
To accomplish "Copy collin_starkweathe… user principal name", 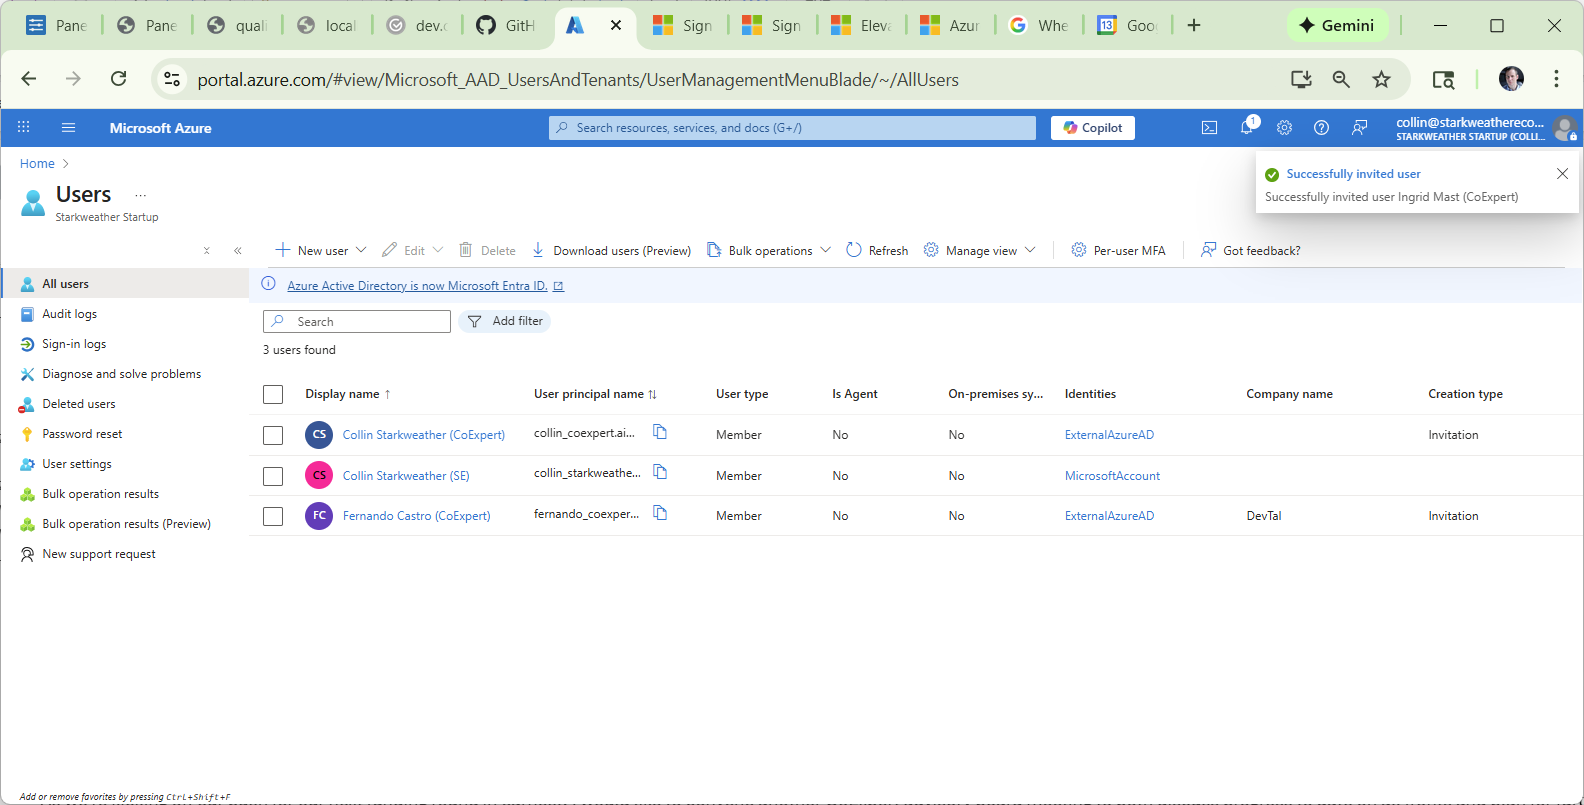I will click(x=660, y=472).
